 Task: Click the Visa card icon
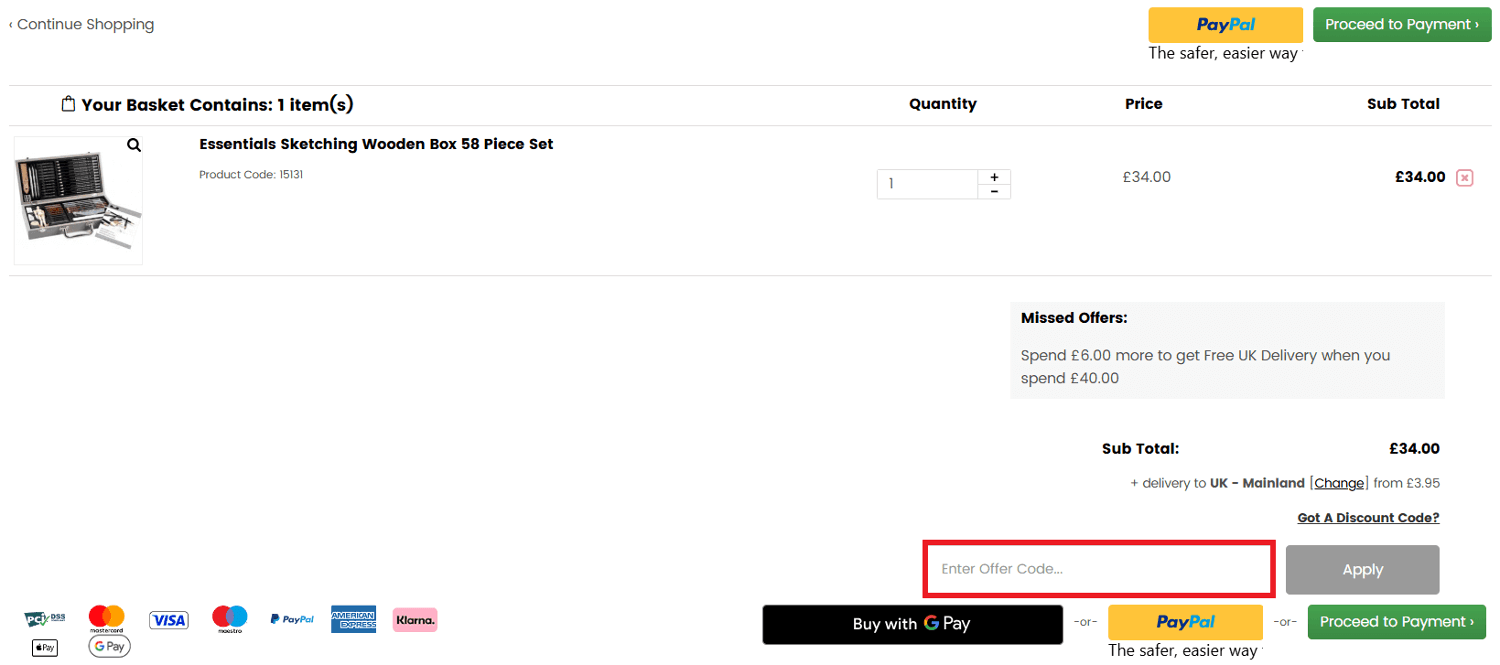(169, 620)
